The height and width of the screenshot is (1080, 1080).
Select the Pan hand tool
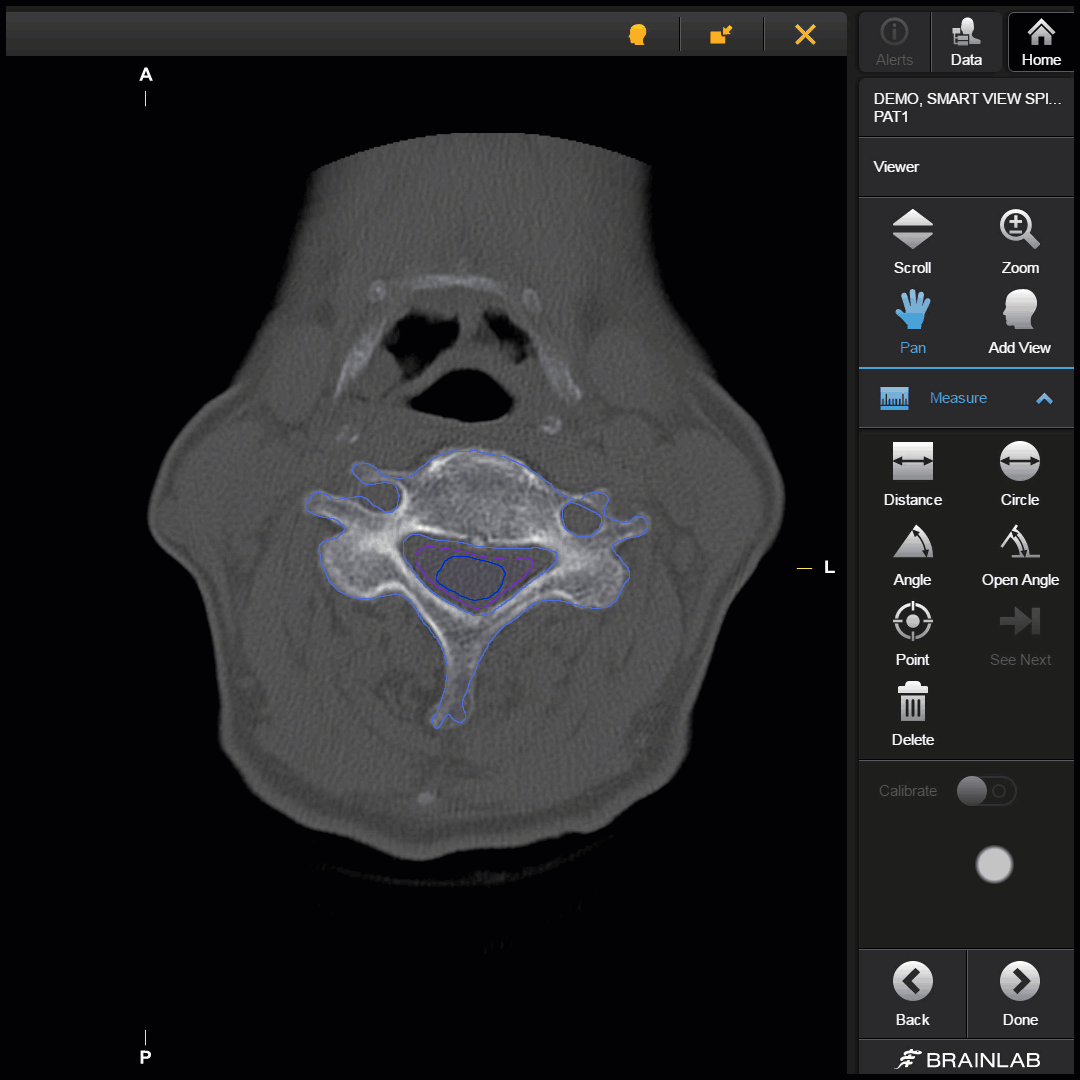click(x=912, y=322)
